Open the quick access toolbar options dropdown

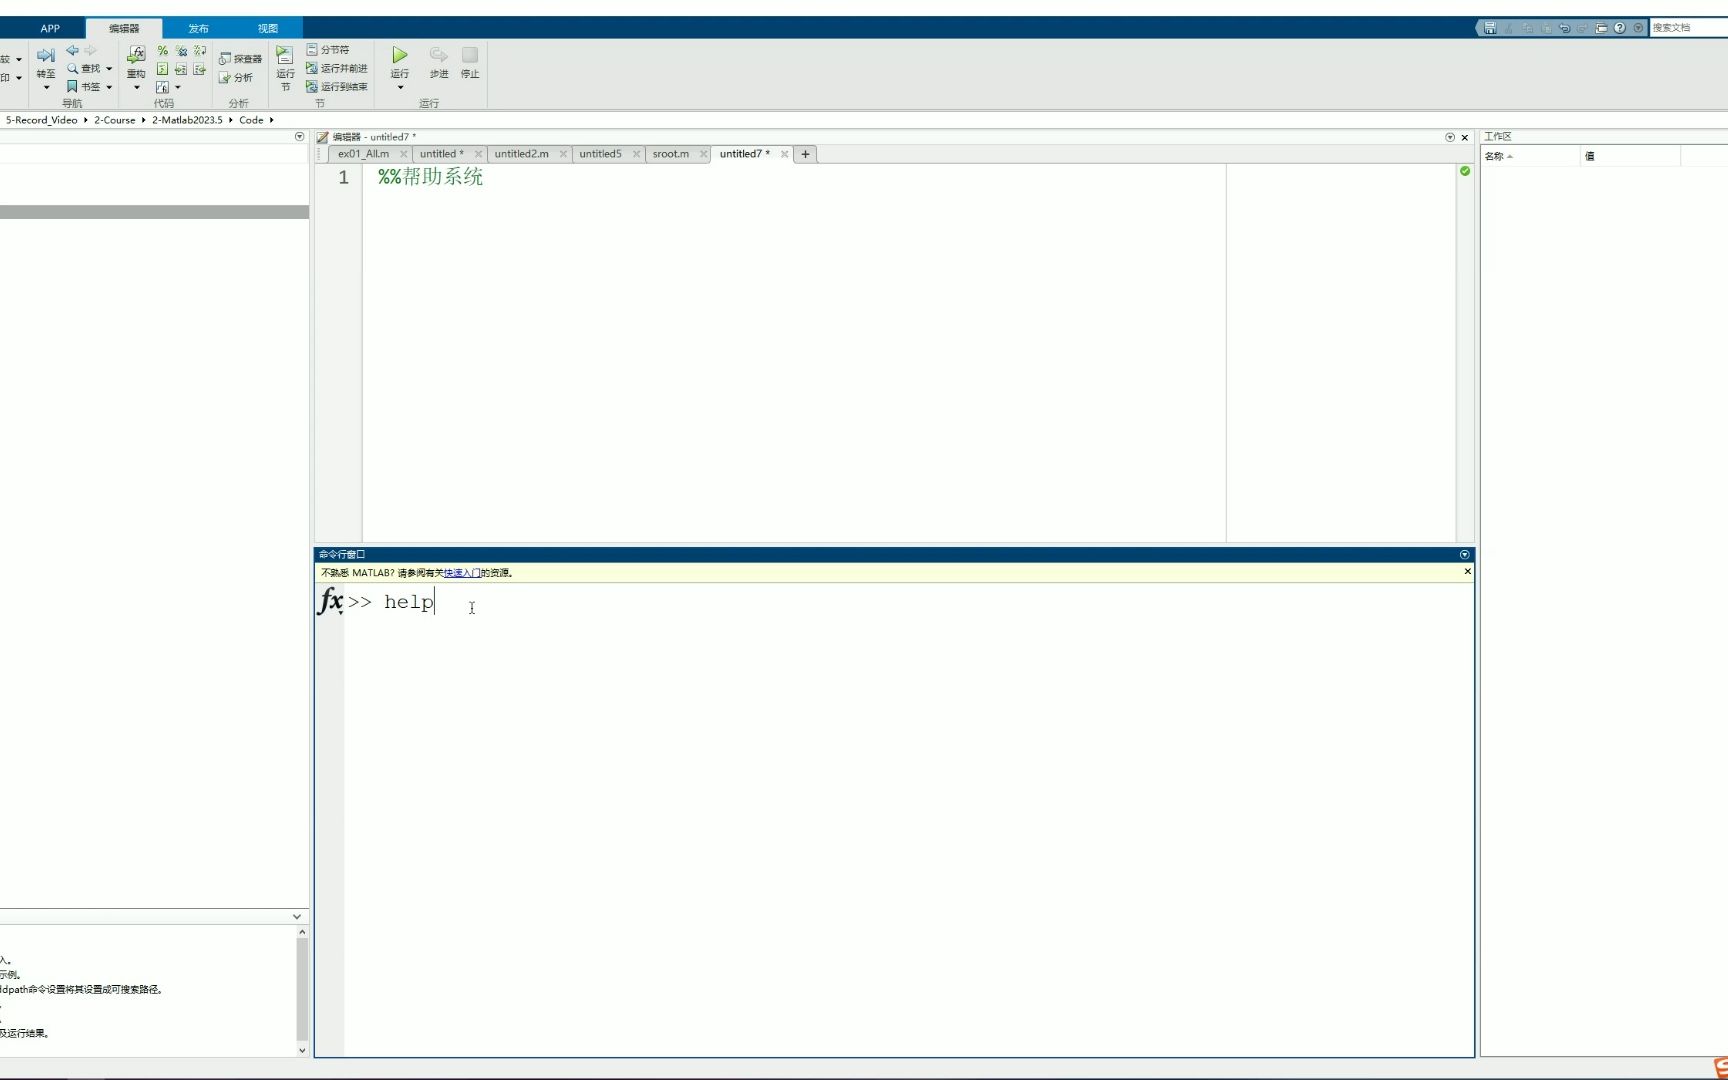pos(1638,28)
